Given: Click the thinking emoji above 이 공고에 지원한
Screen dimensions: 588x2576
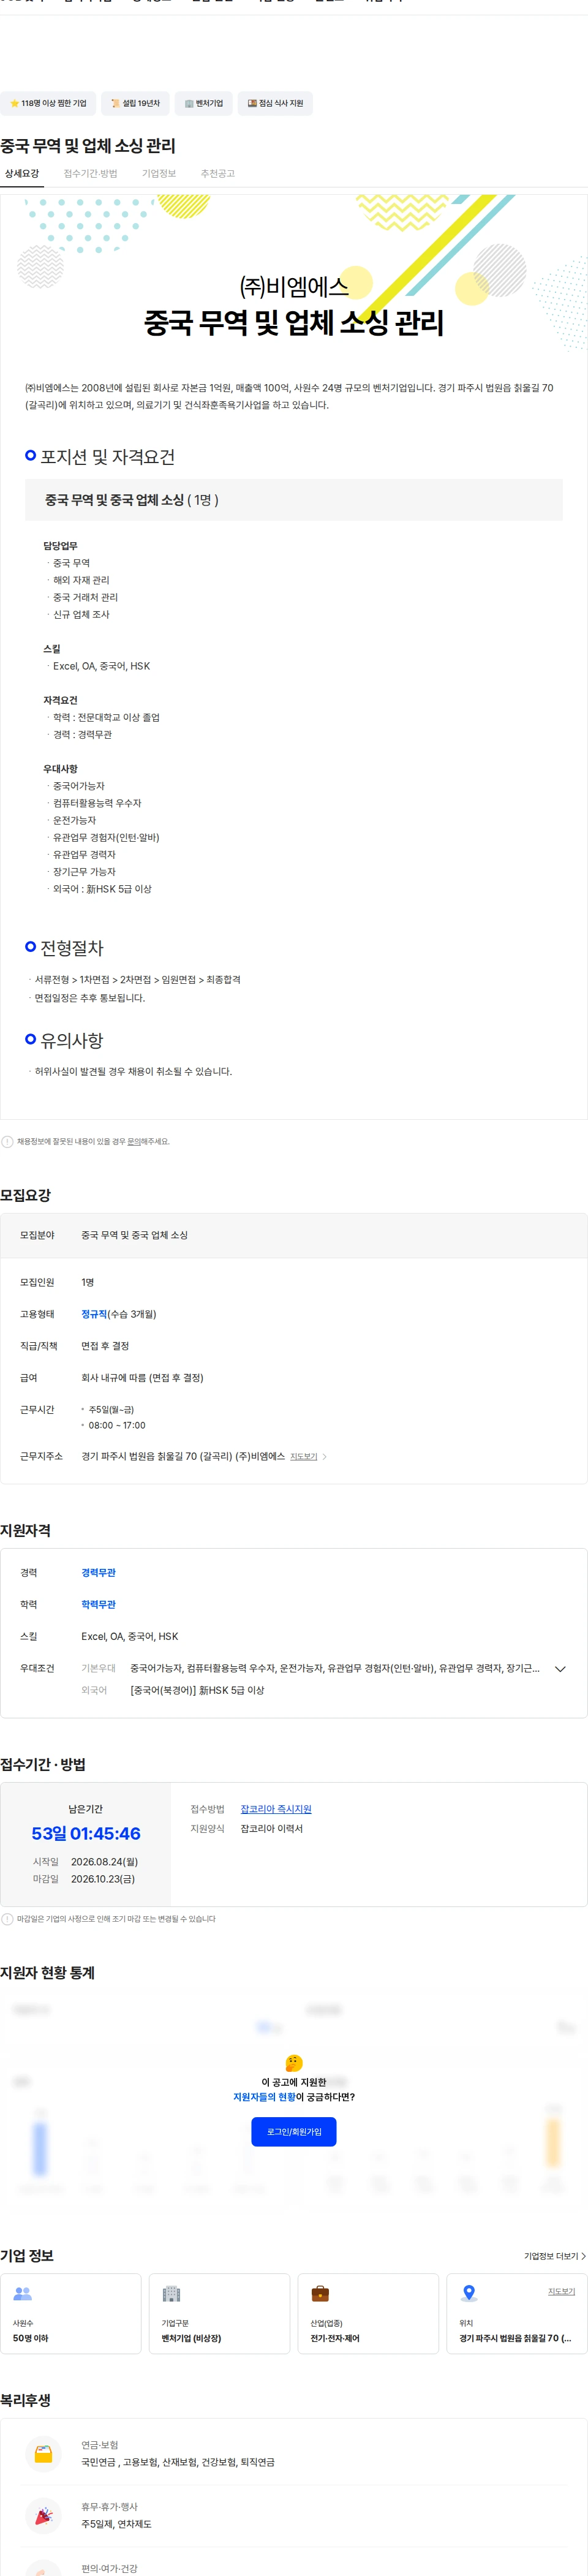Looking at the screenshot, I should pos(294,2063).
